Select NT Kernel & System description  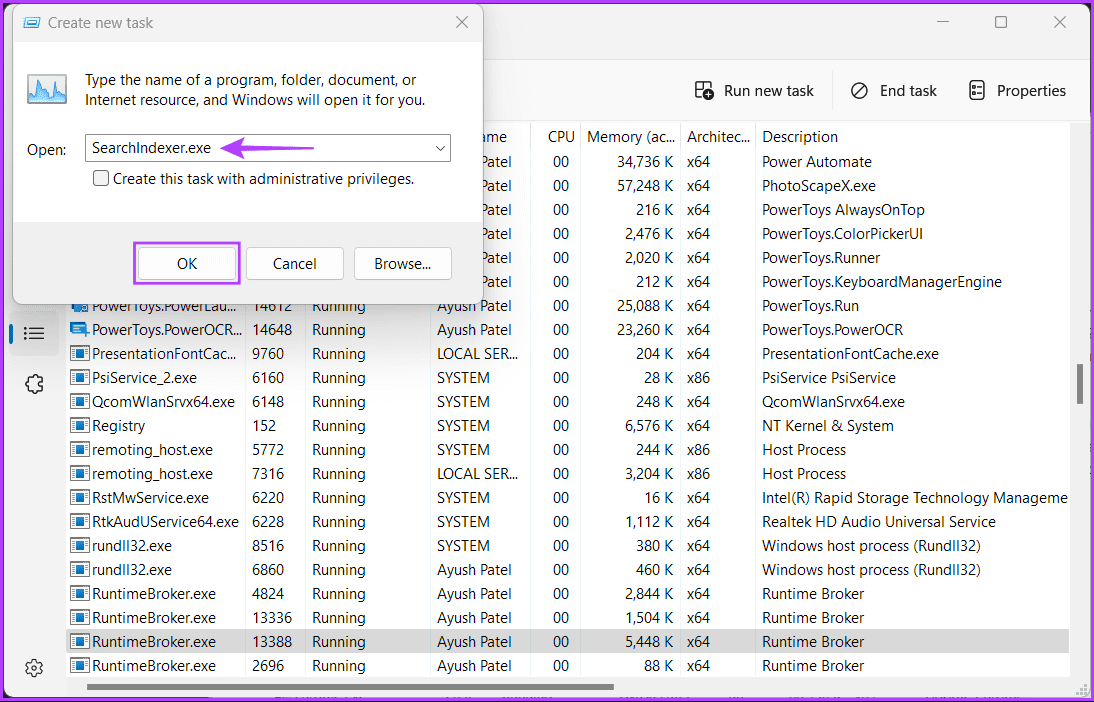tap(827, 426)
